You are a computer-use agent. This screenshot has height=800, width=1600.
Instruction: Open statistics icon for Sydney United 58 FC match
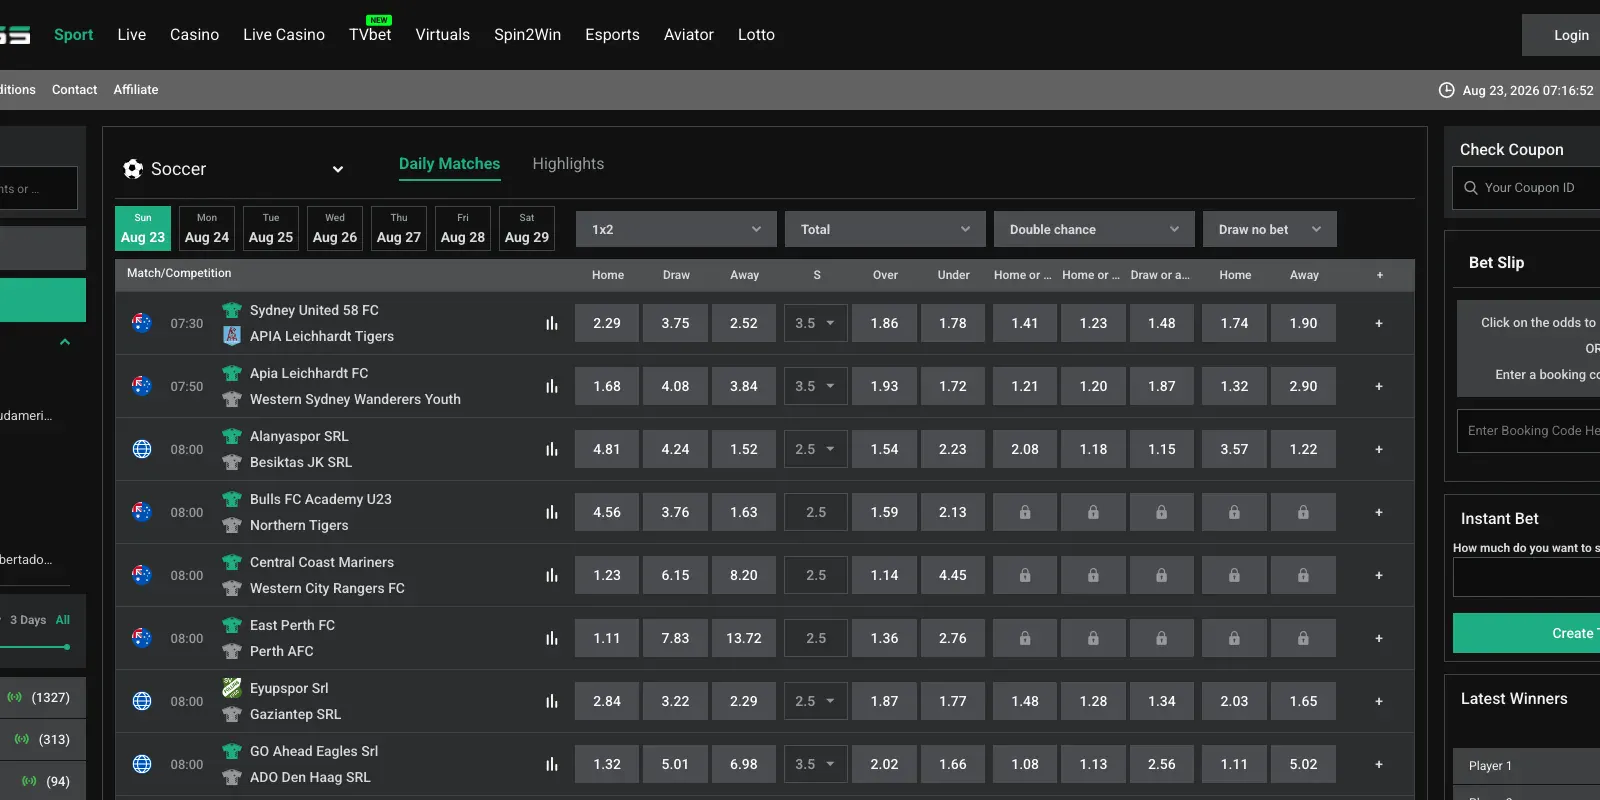tap(551, 323)
